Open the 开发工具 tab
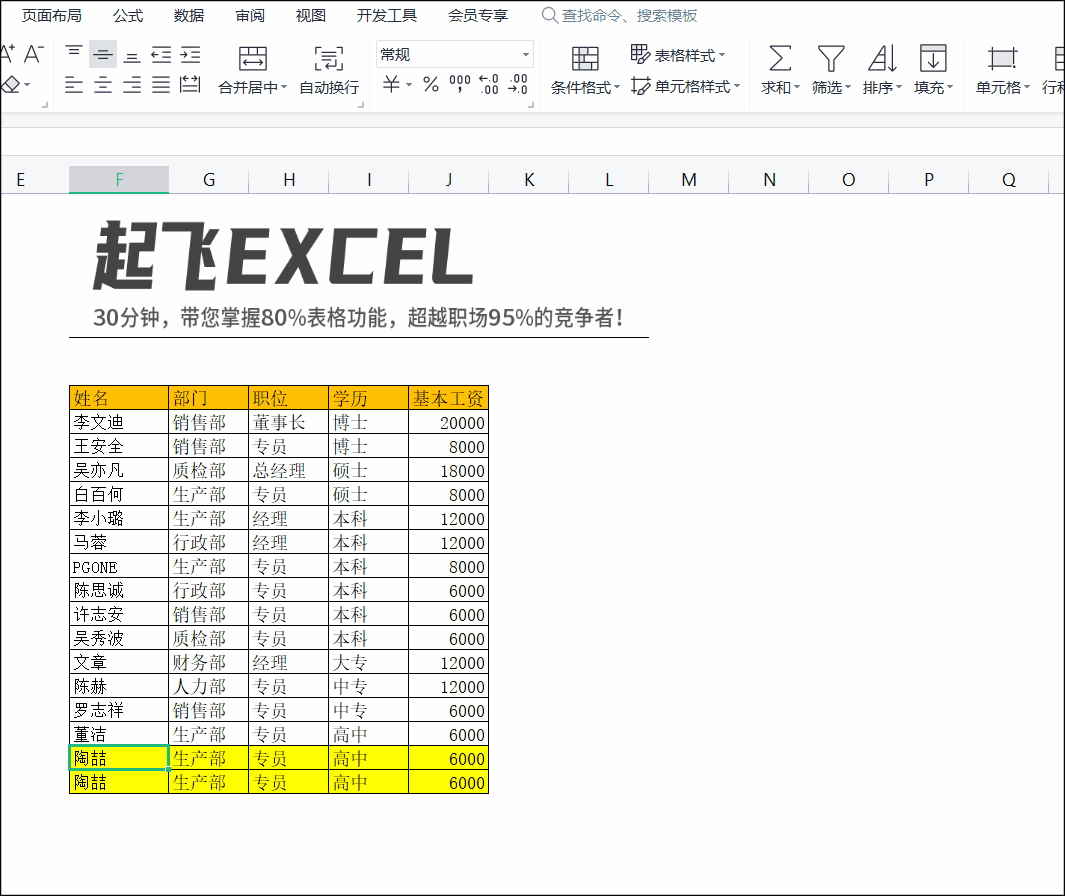1065x896 pixels. tap(387, 16)
